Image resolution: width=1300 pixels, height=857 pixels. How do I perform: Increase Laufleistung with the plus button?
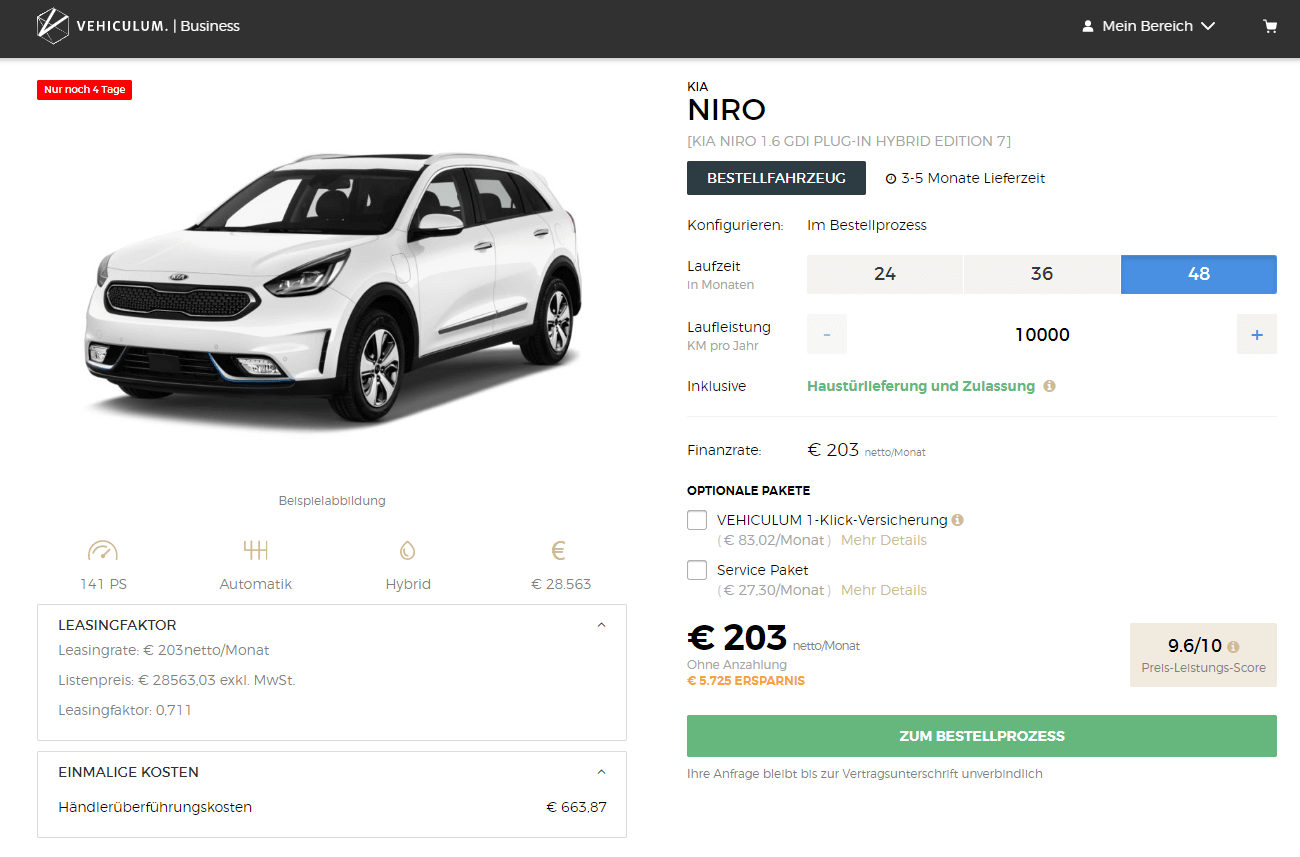click(x=1257, y=334)
